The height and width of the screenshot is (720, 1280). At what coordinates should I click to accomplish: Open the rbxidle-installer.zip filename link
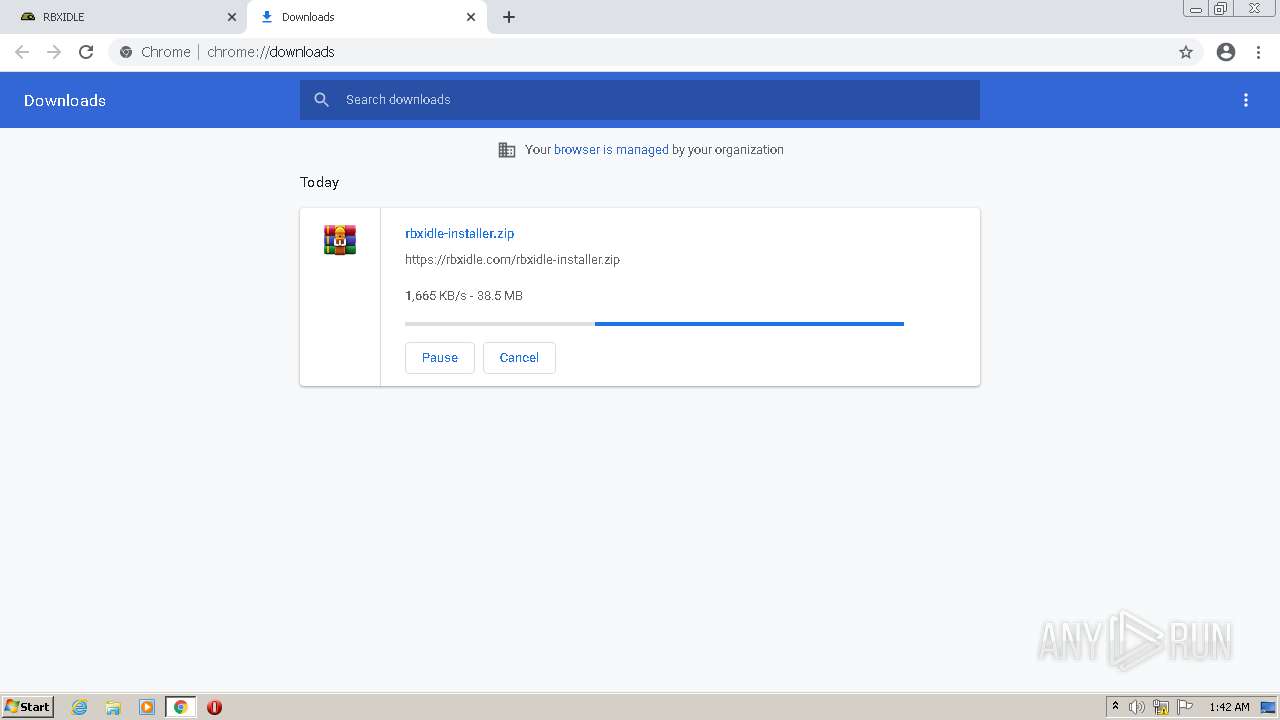pos(460,233)
